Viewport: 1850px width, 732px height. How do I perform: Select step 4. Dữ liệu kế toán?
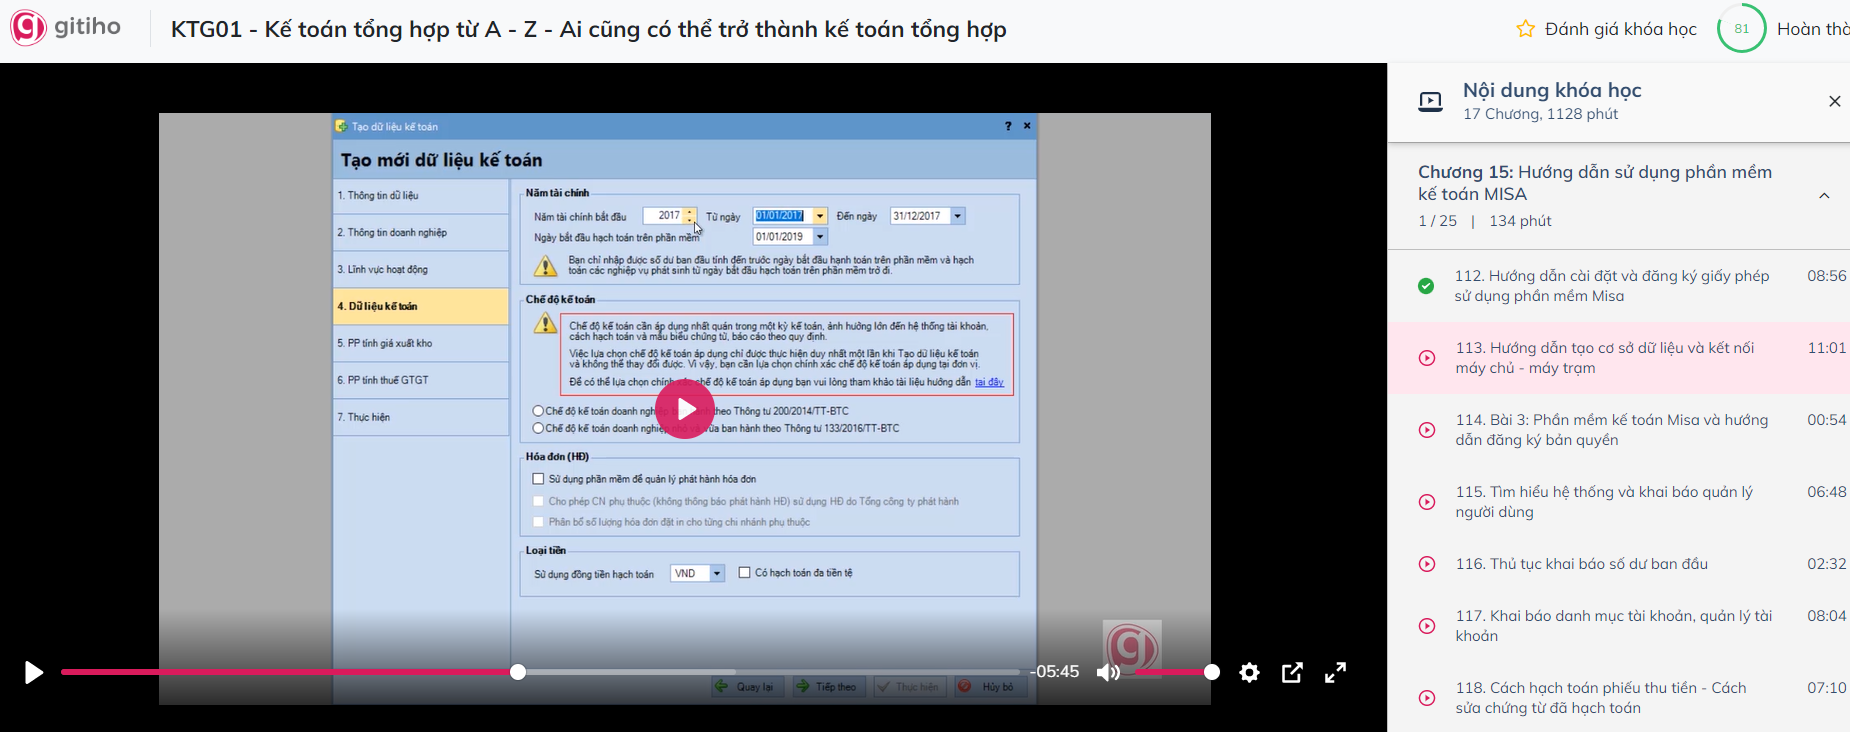point(421,306)
